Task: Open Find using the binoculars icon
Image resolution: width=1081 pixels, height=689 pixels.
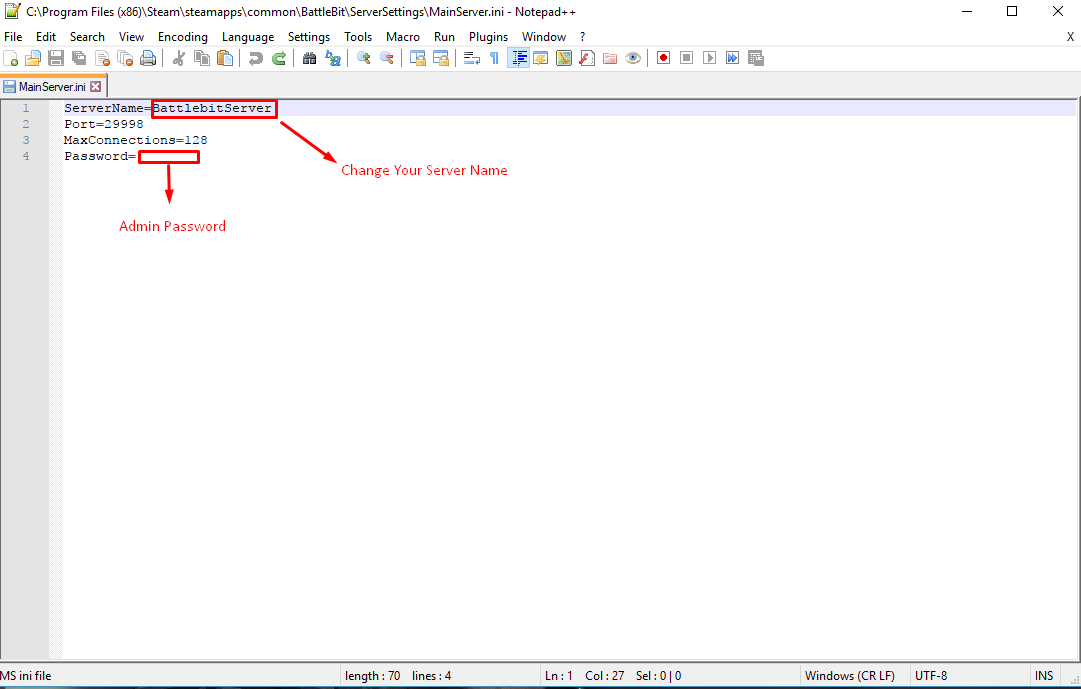Action: click(310, 59)
